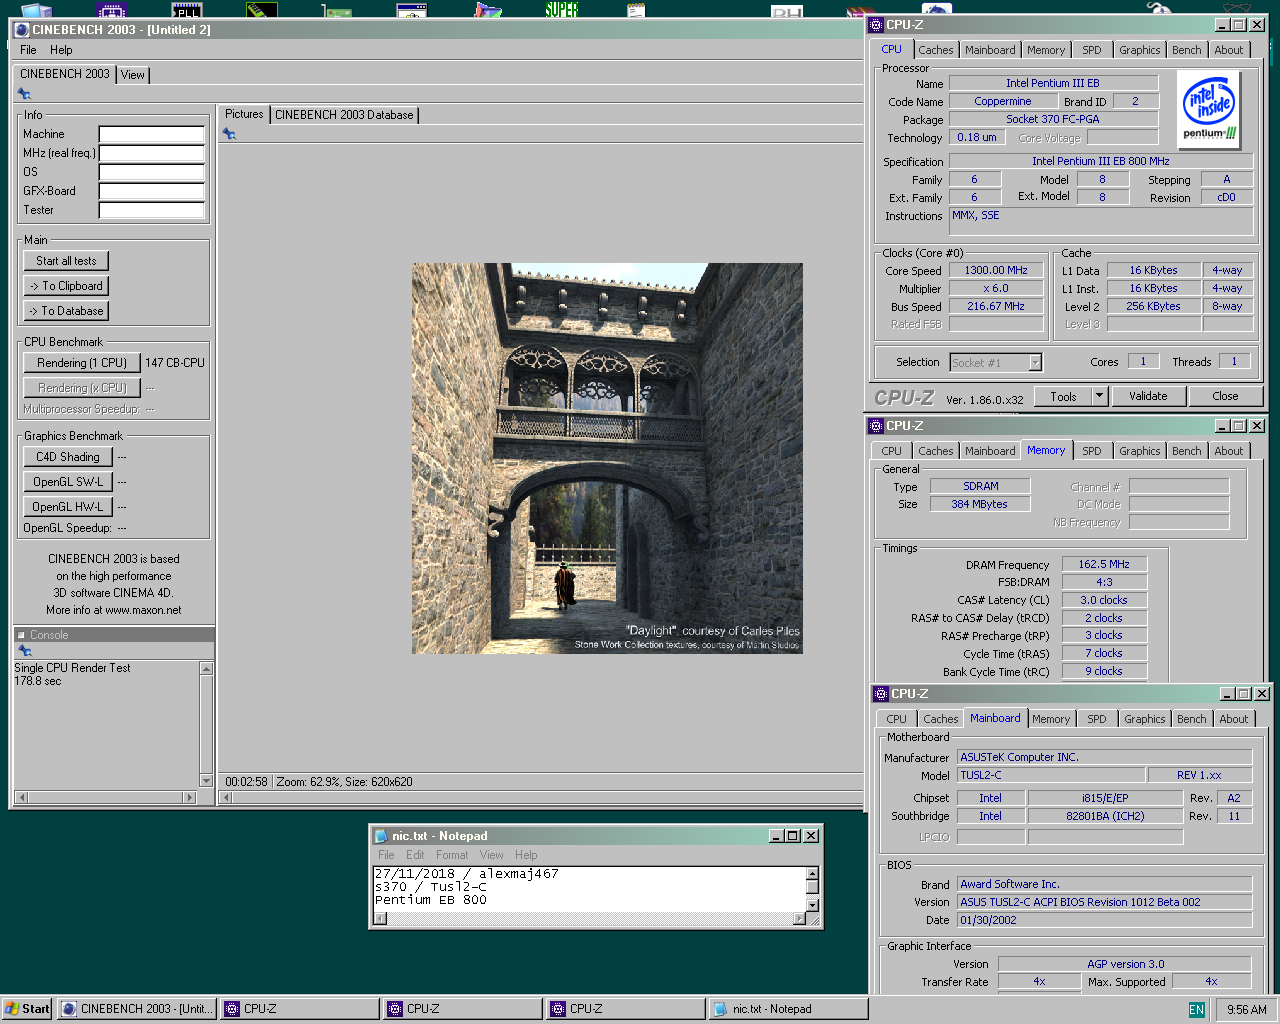Click the 178.8 sec line in the Console
Screen dimensions: 1280x1024
coord(38,681)
